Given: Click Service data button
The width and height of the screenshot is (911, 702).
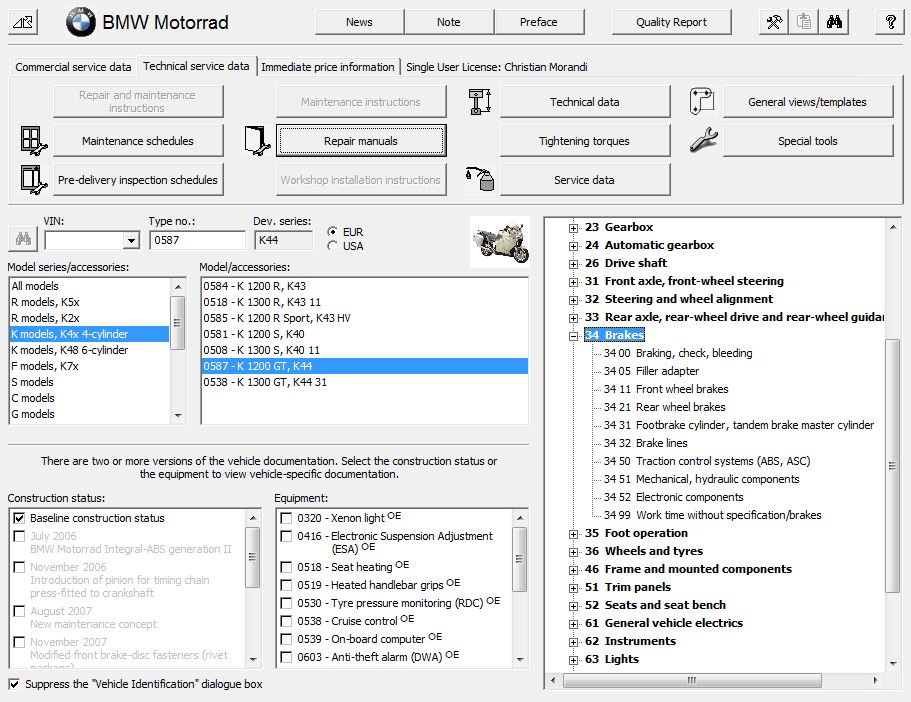Looking at the screenshot, I should click(x=584, y=180).
